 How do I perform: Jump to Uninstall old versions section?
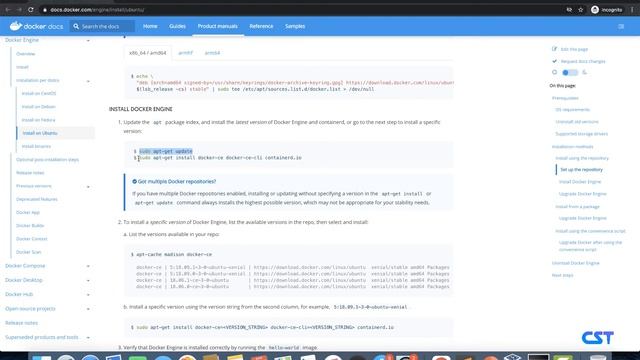[x=577, y=122]
